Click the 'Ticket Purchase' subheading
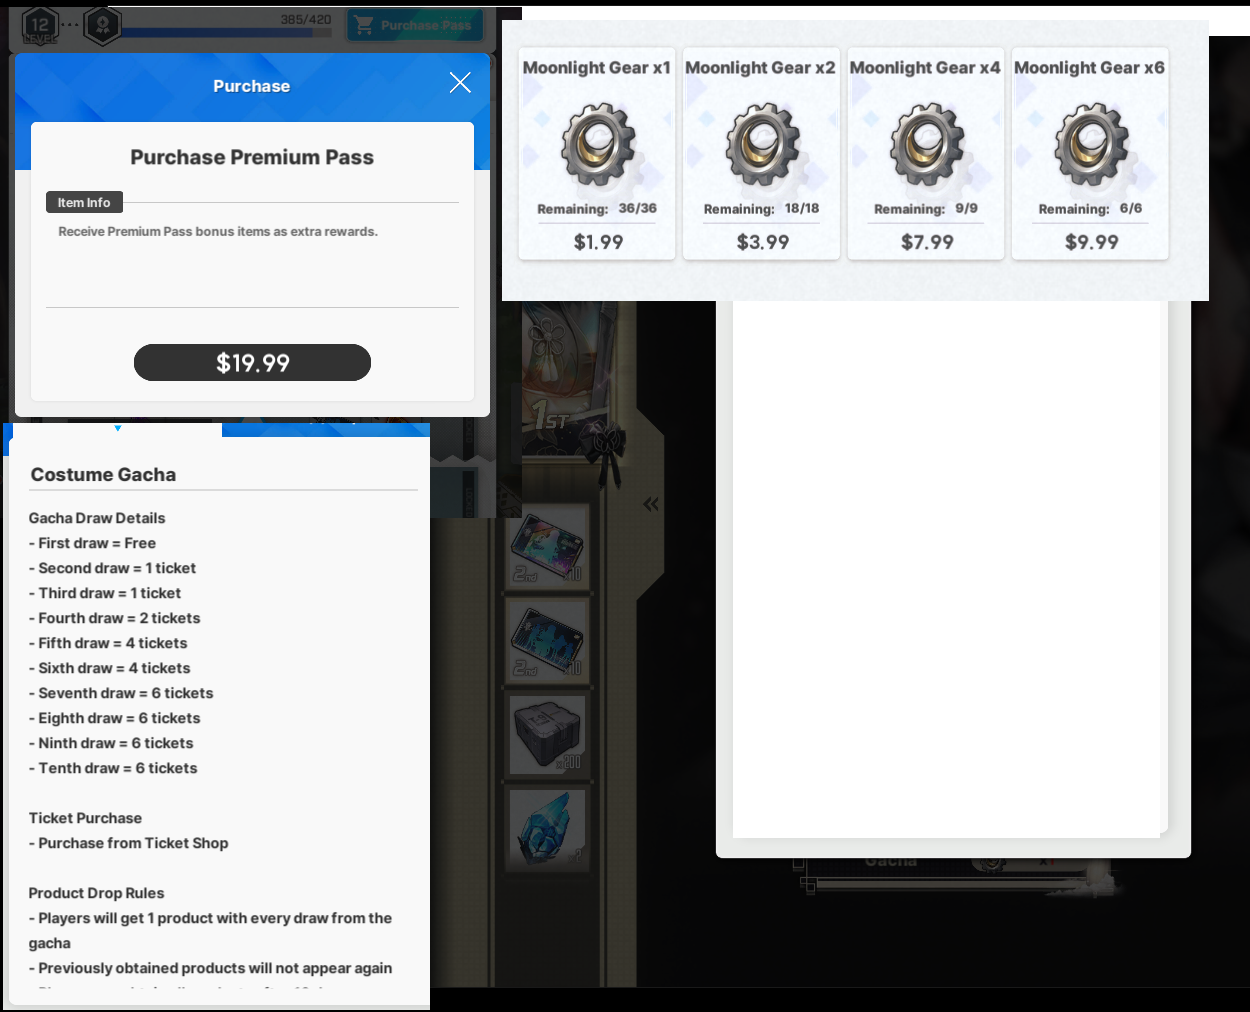 (x=85, y=818)
